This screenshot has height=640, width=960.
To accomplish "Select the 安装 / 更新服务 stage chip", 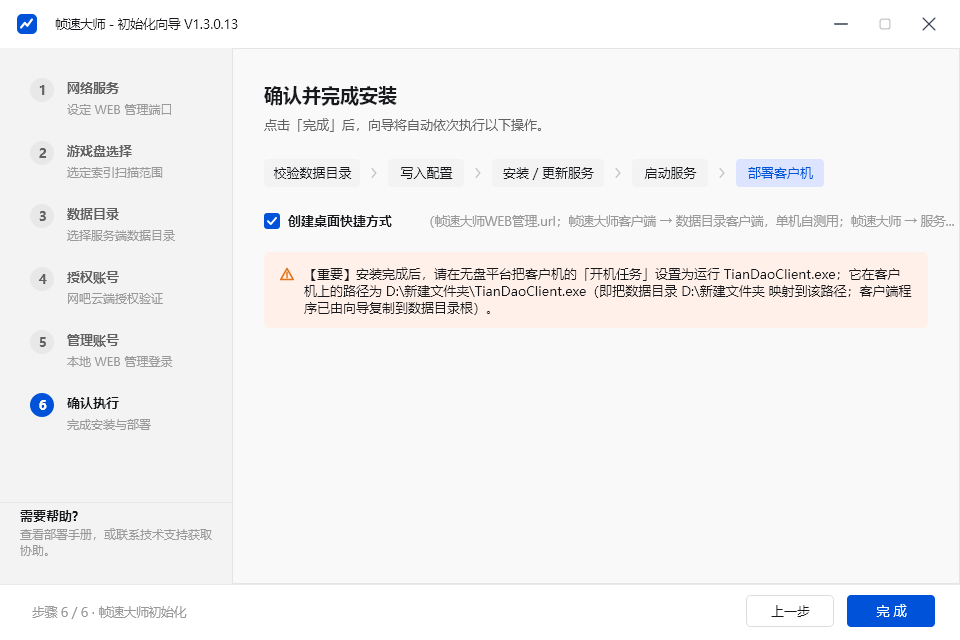I will tap(548, 173).
